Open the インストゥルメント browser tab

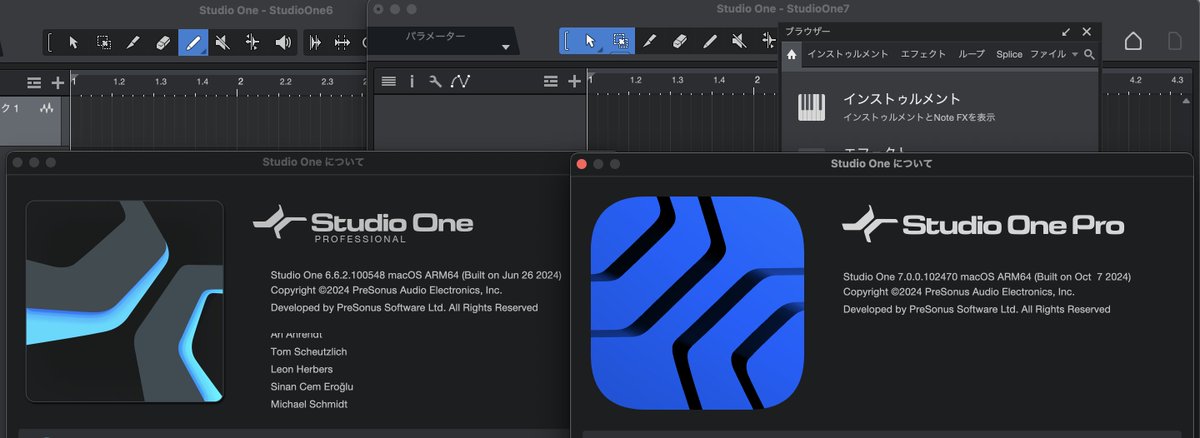[848, 54]
